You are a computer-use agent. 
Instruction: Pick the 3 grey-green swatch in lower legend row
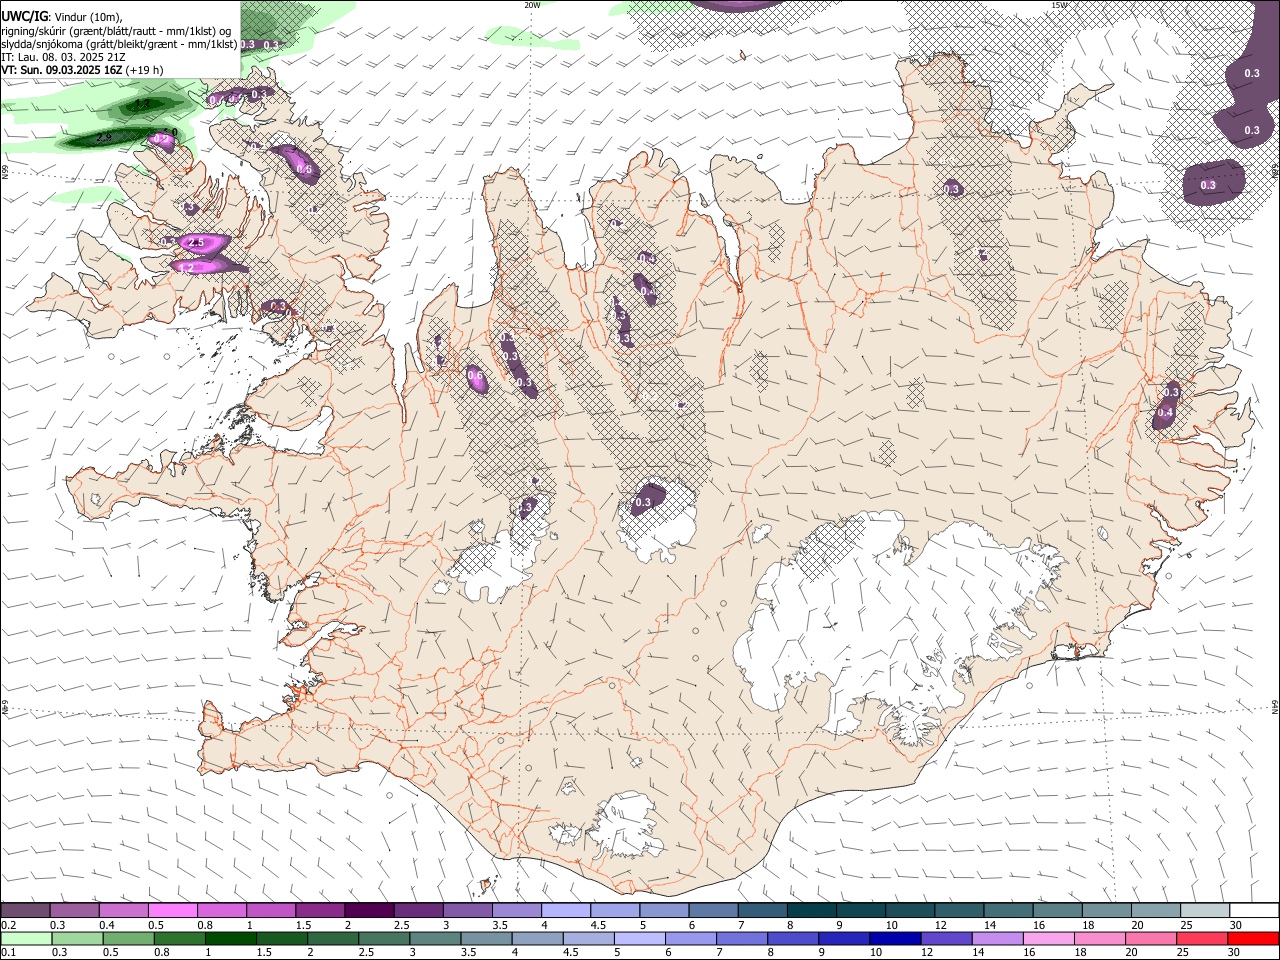(x=434, y=938)
